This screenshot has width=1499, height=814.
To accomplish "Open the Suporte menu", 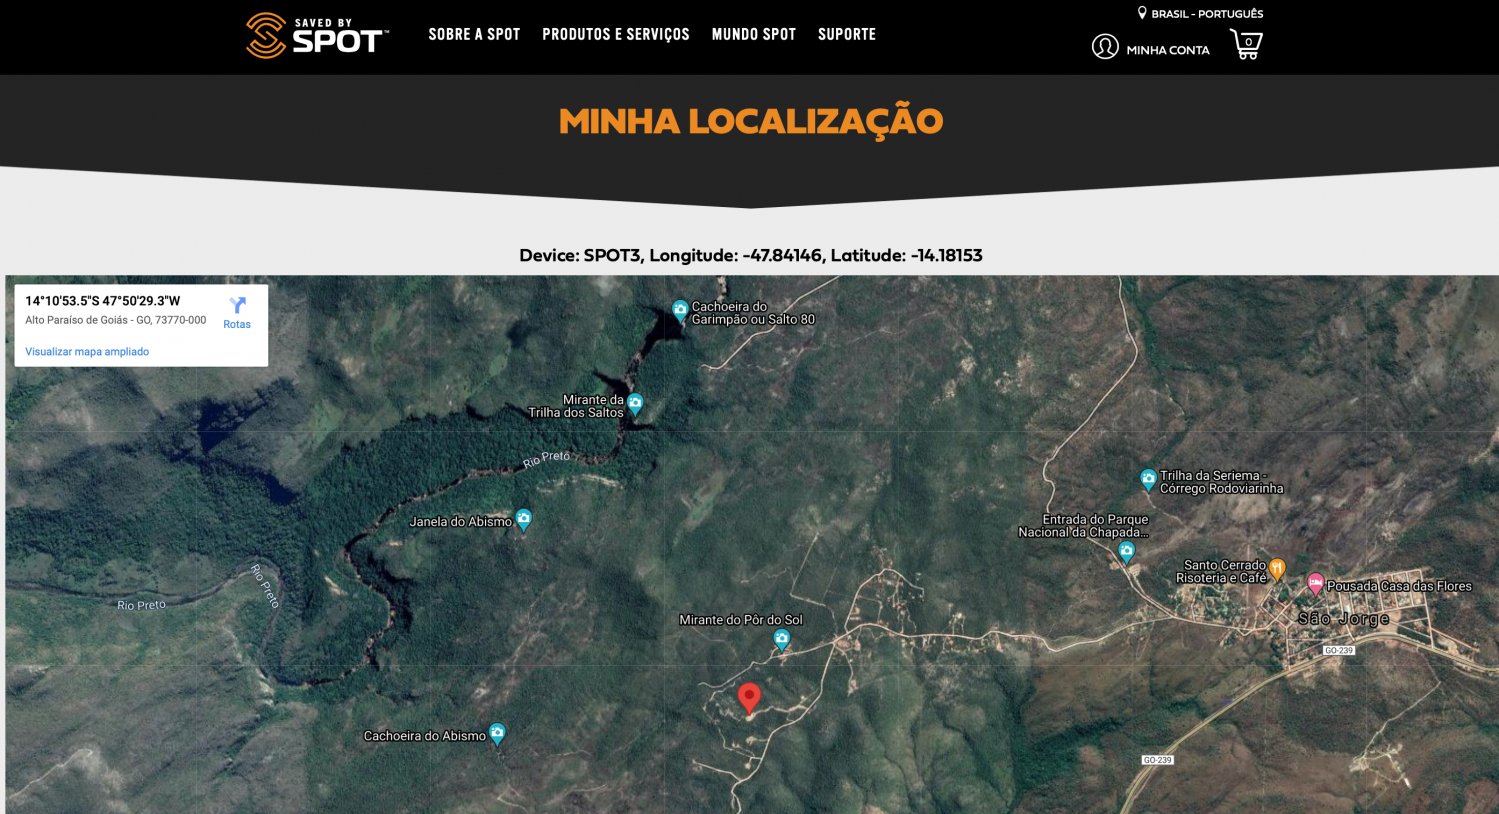I will point(846,34).
